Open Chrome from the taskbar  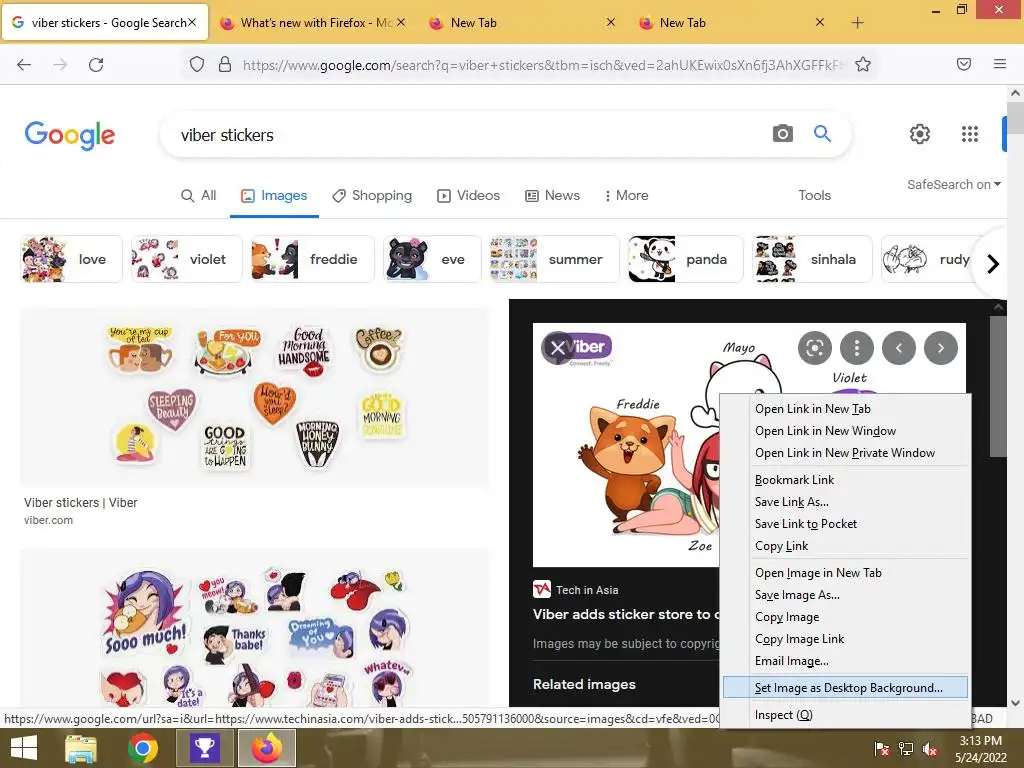point(142,748)
